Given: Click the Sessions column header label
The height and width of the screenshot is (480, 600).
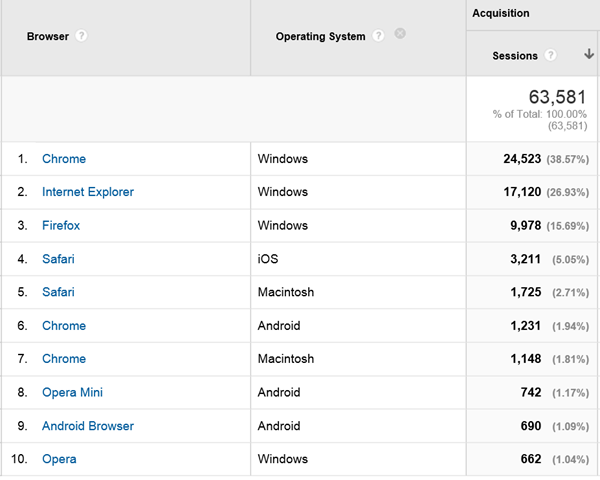Looking at the screenshot, I should coord(515,56).
